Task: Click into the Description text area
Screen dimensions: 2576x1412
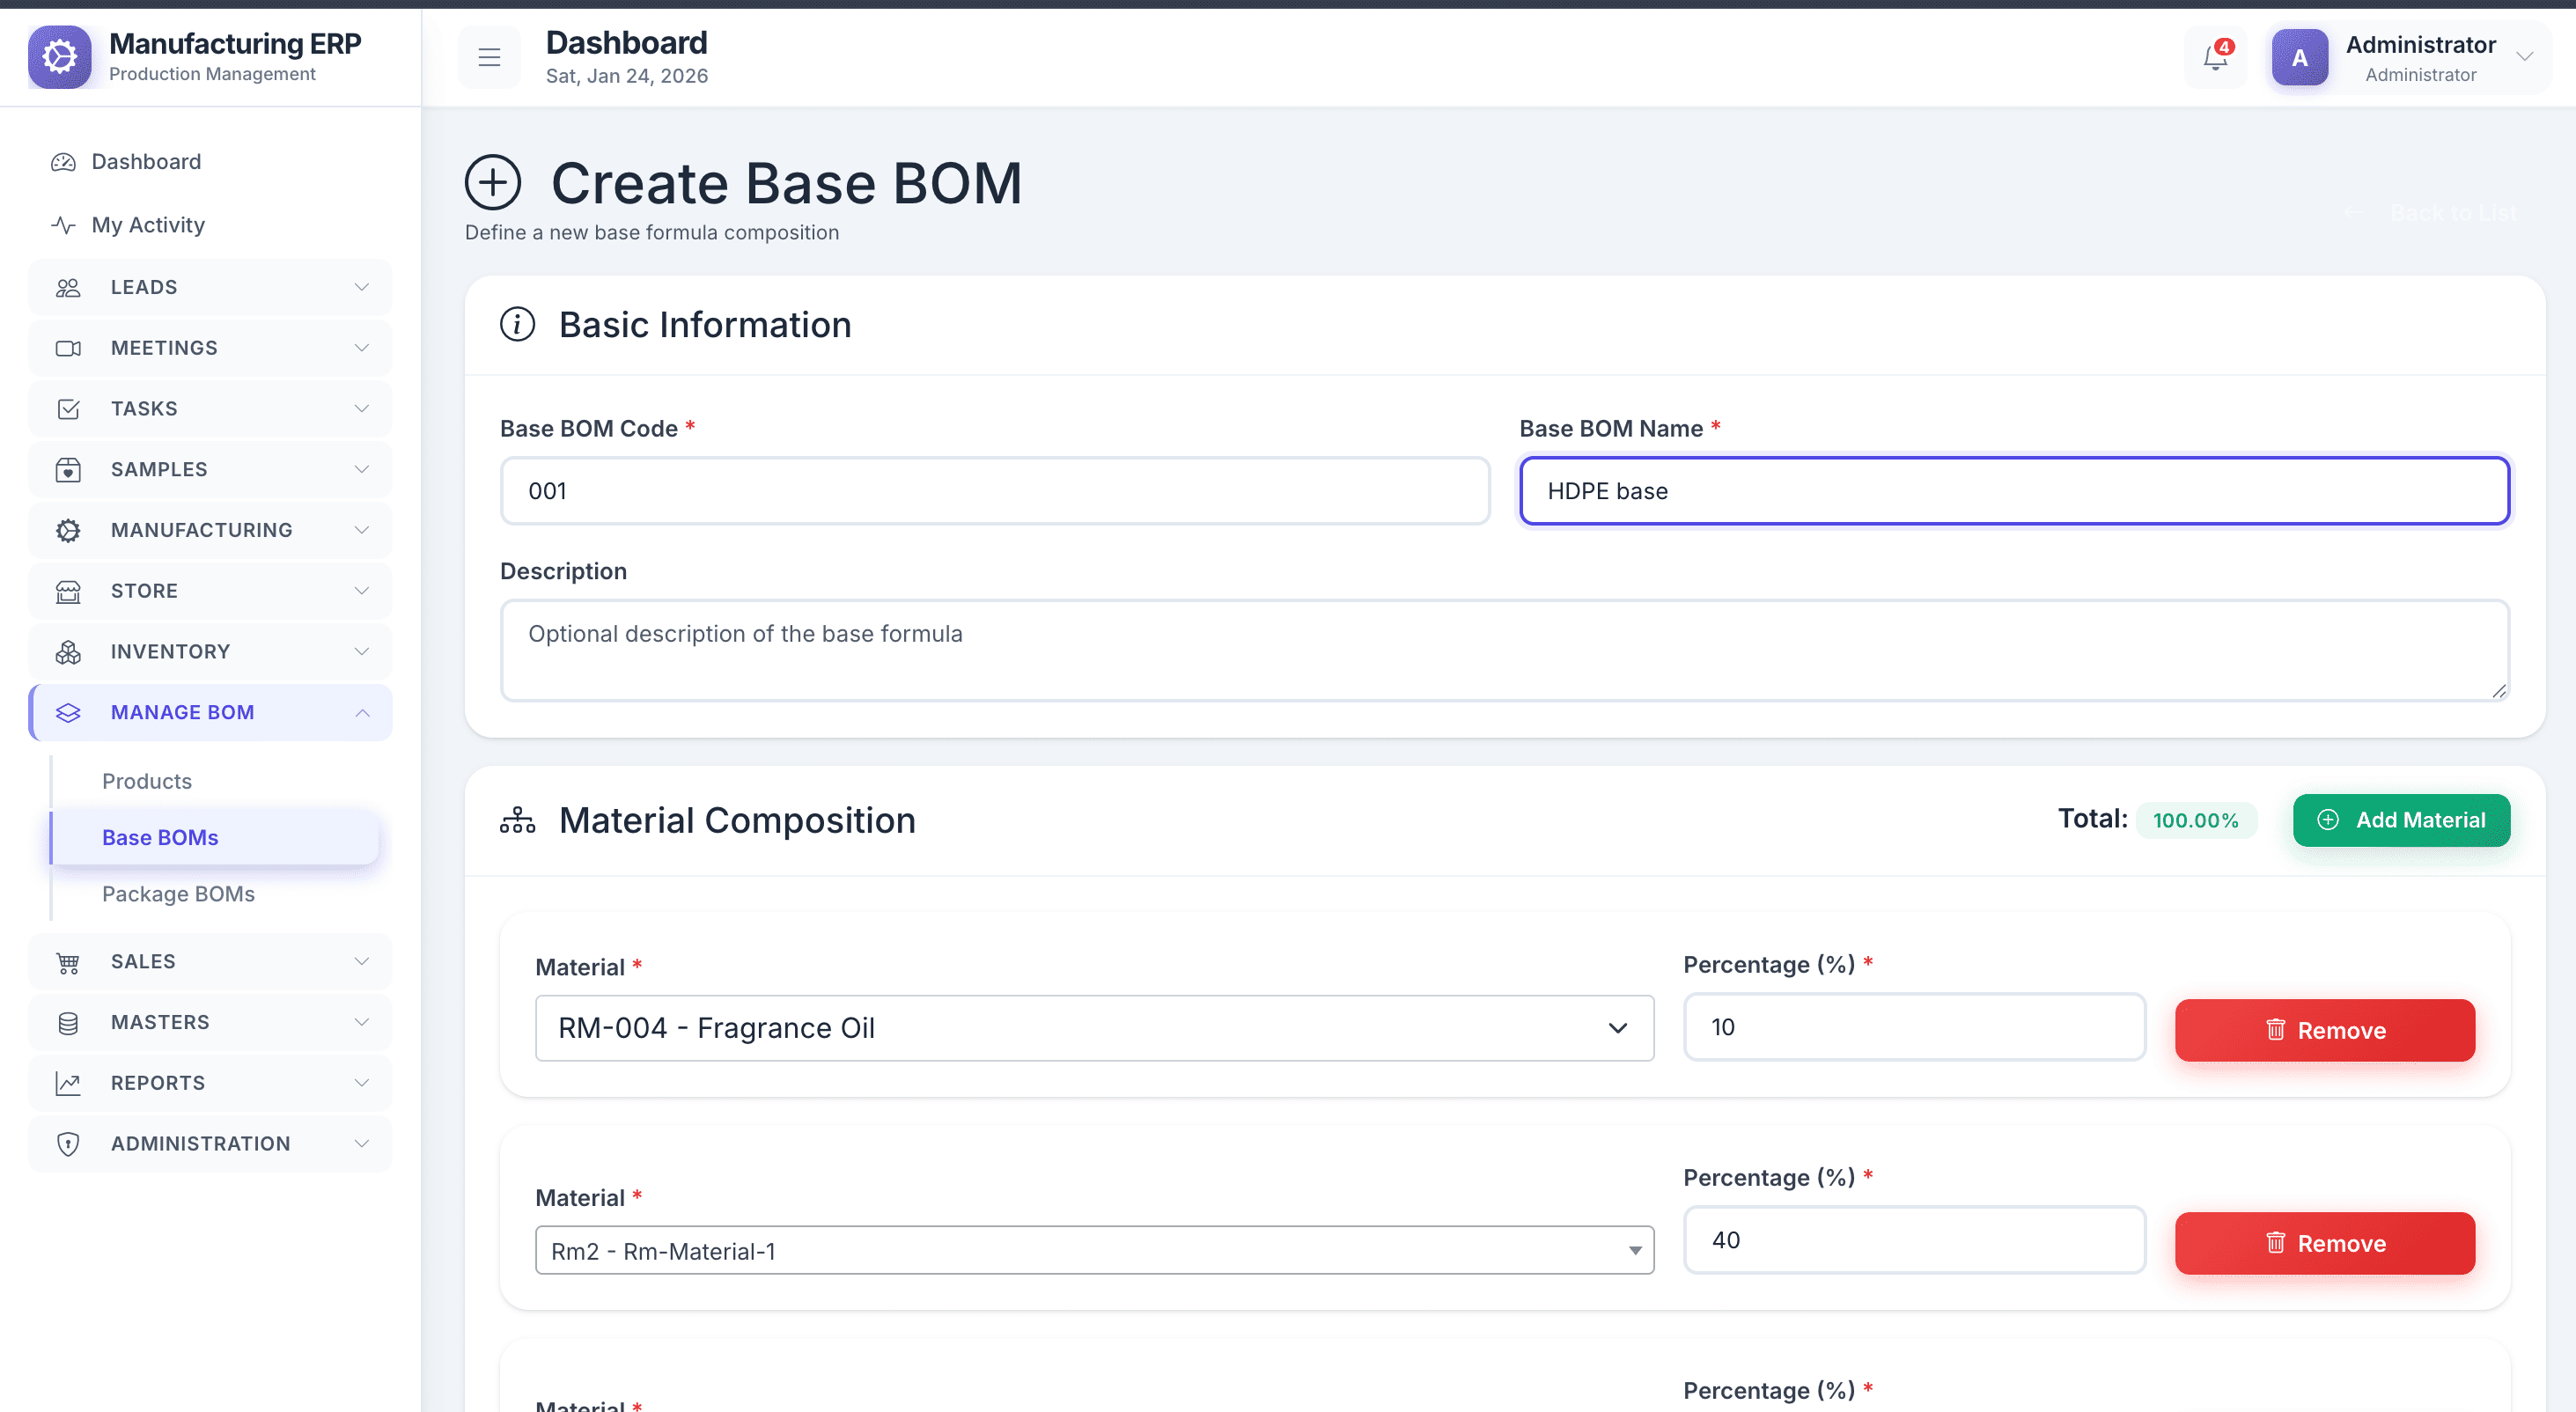Action: pyautogui.click(x=1504, y=650)
